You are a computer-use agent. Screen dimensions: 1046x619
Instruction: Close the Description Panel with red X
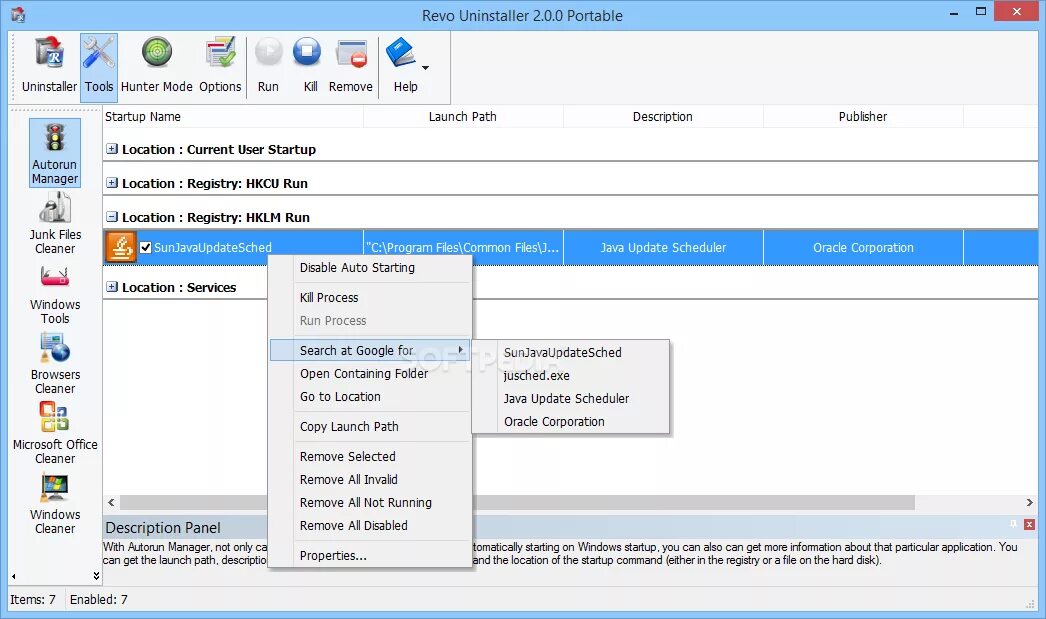(1029, 525)
